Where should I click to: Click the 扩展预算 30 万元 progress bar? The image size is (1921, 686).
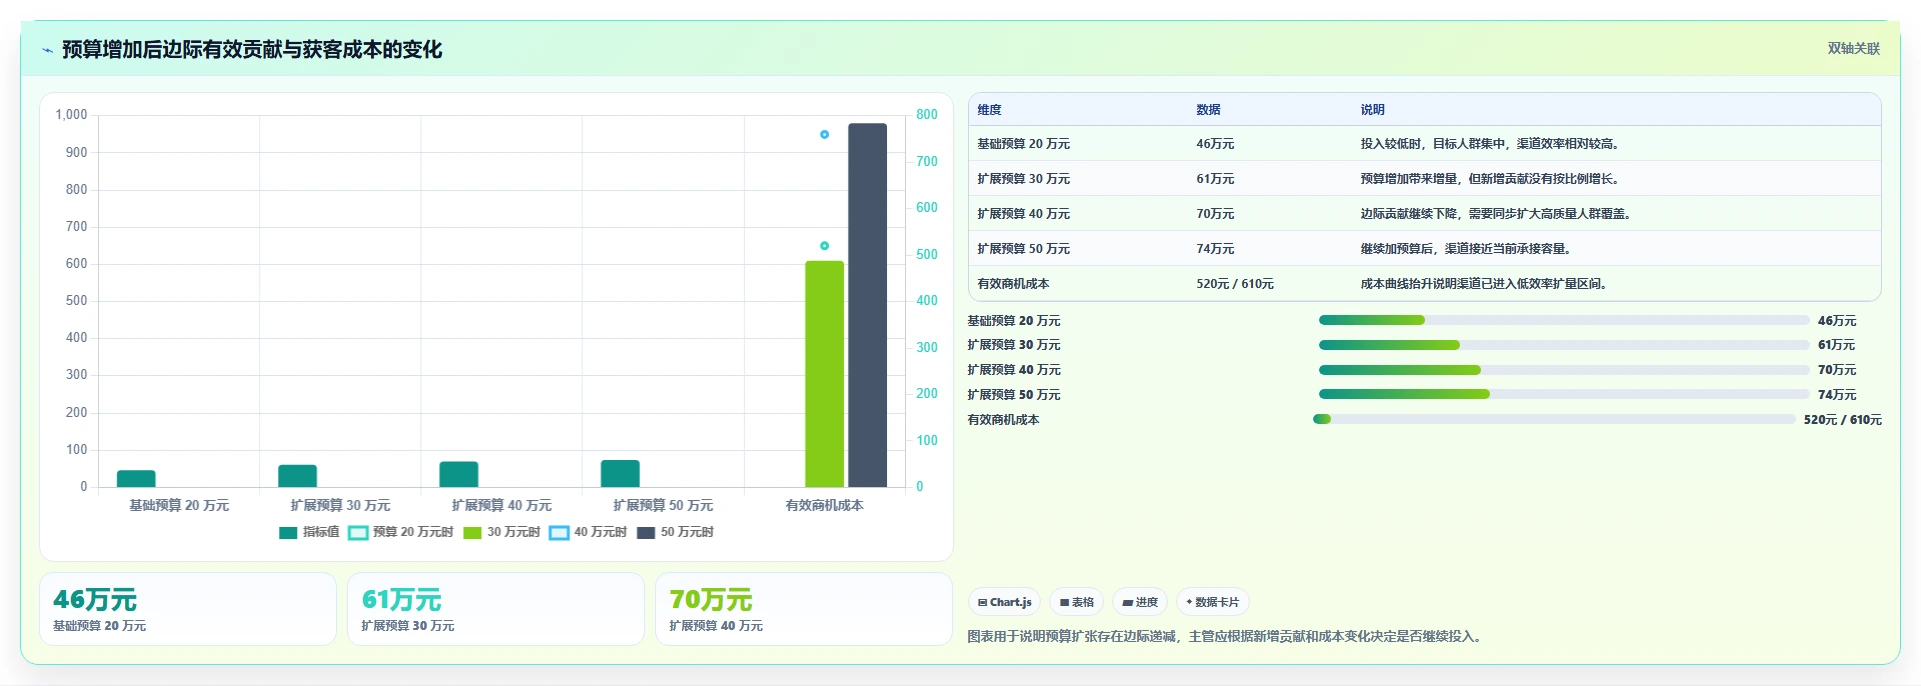[x=1564, y=345]
